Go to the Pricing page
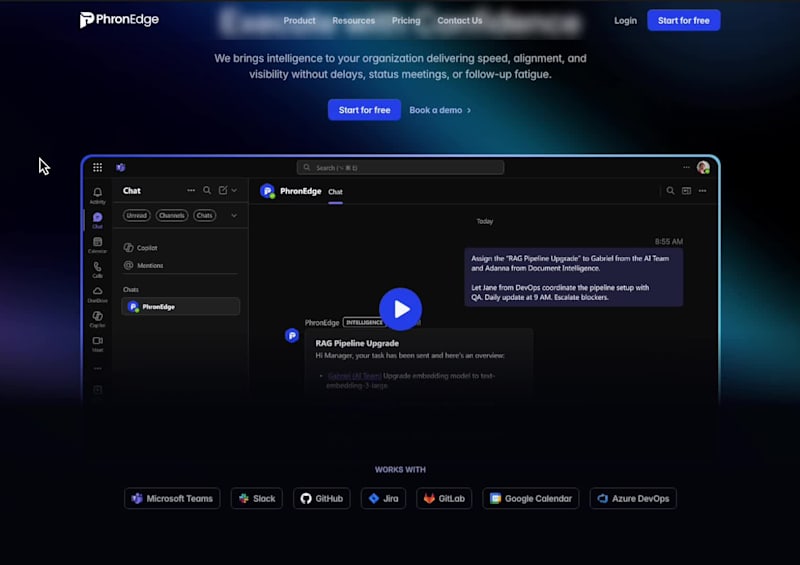This screenshot has height=565, width=800. point(406,20)
